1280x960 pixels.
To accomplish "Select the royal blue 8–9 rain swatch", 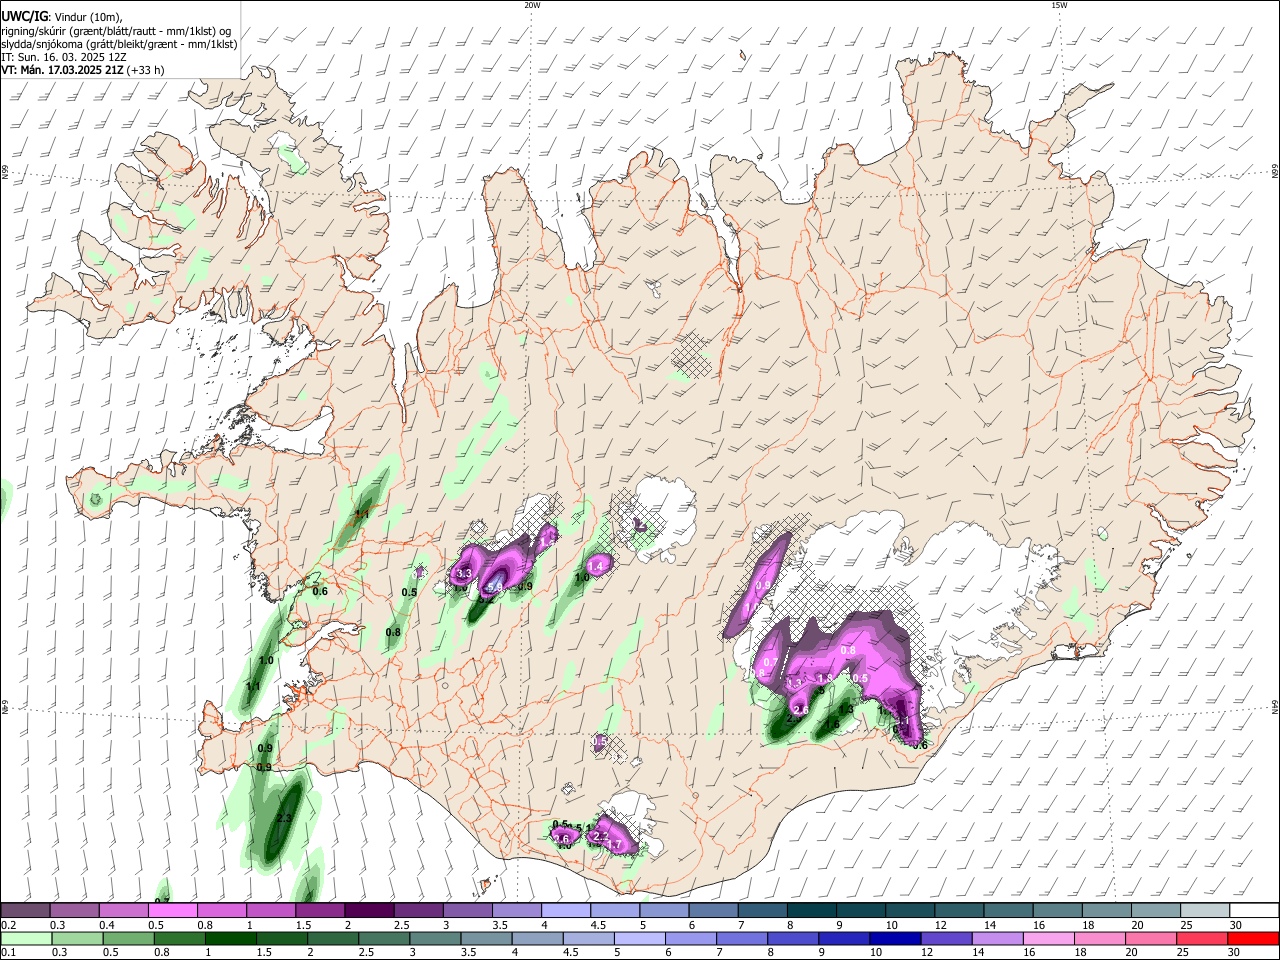I will tap(793, 938).
